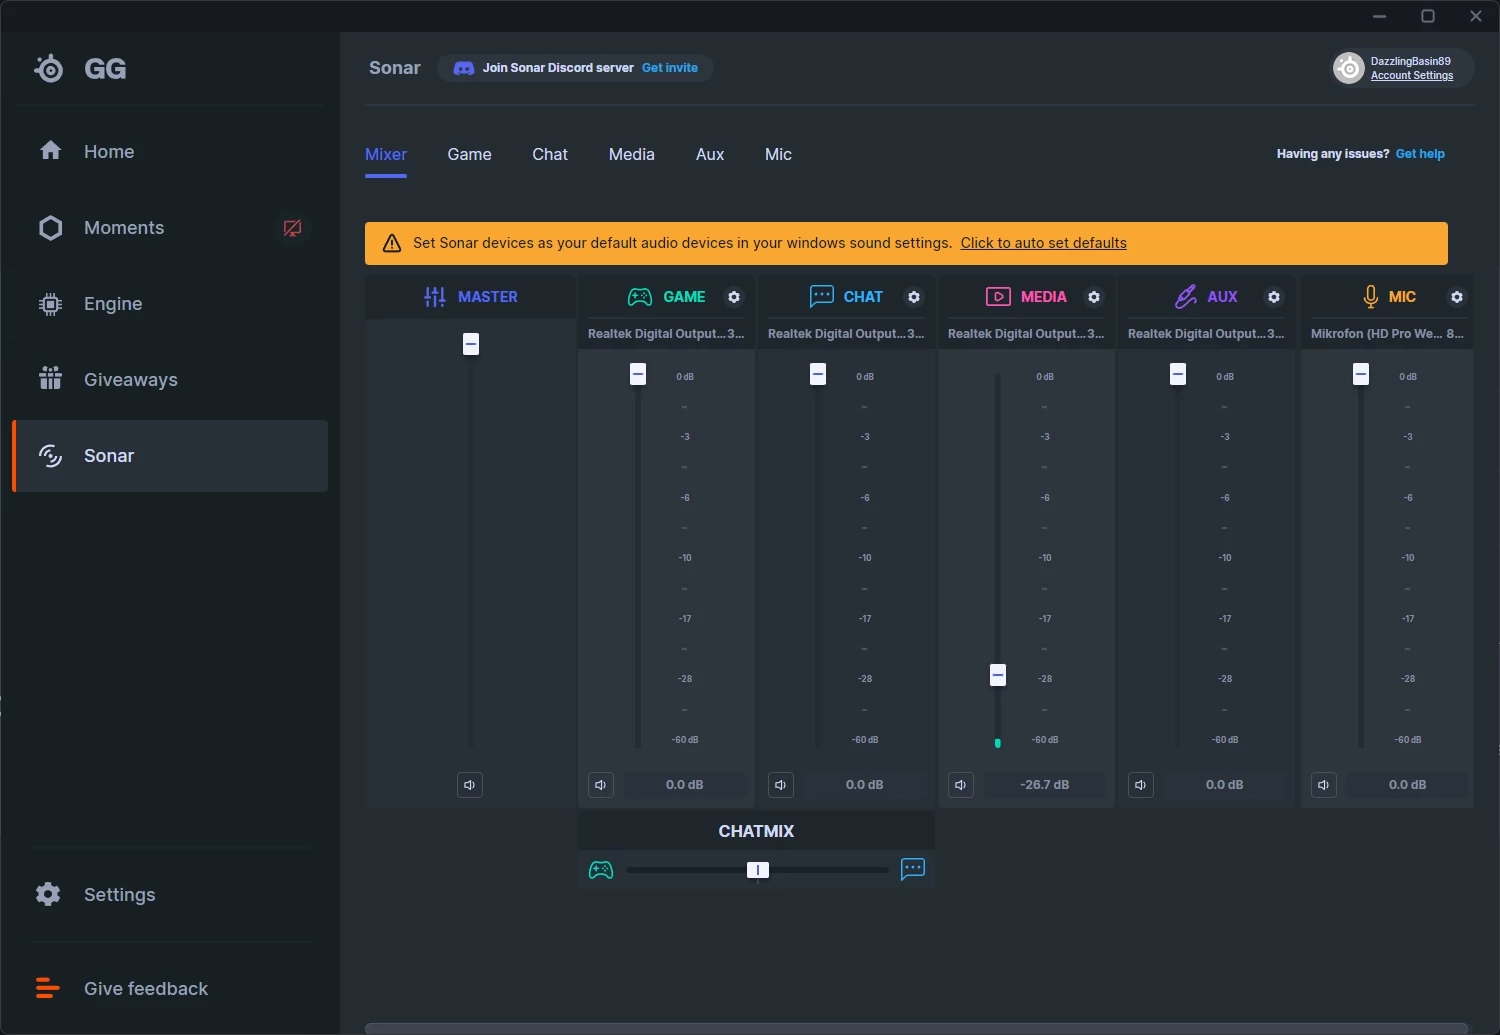This screenshot has height=1035, width=1500.
Task: Click Get help link
Action: point(1420,154)
